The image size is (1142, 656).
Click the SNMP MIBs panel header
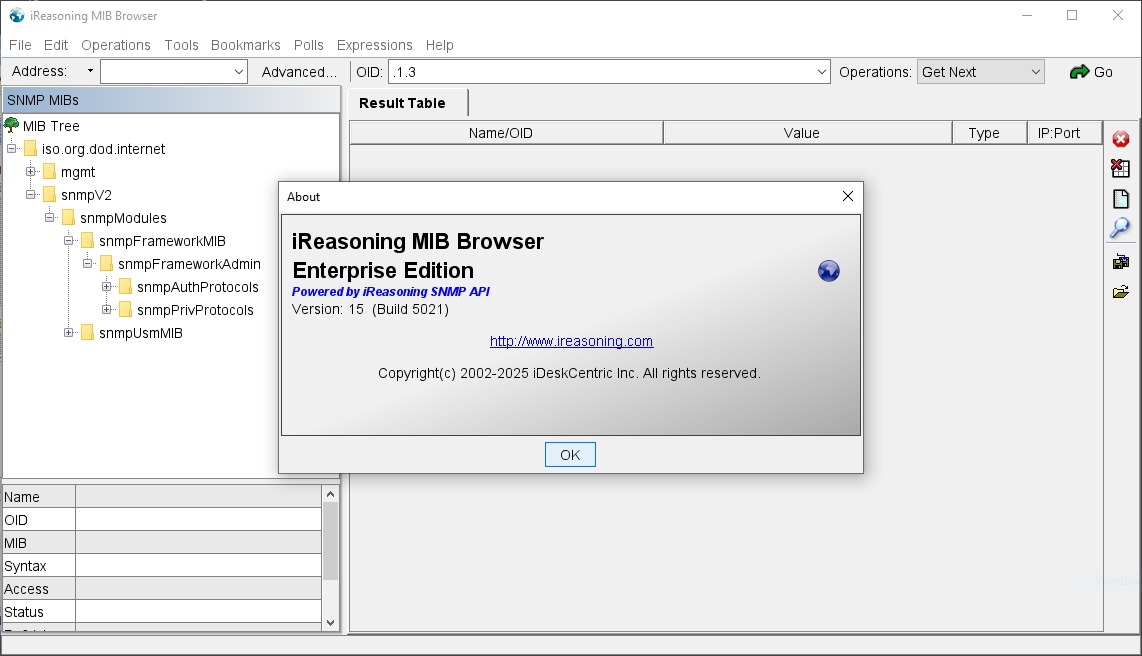171,100
